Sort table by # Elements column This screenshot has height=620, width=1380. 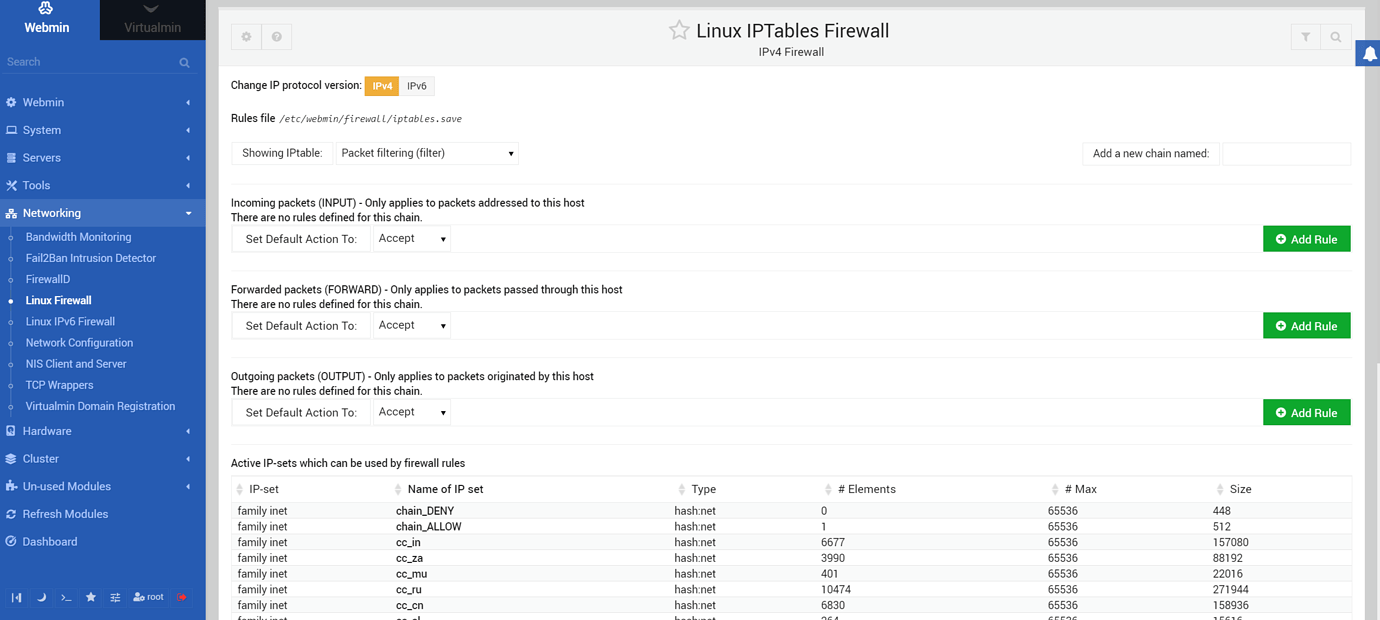(x=866, y=489)
